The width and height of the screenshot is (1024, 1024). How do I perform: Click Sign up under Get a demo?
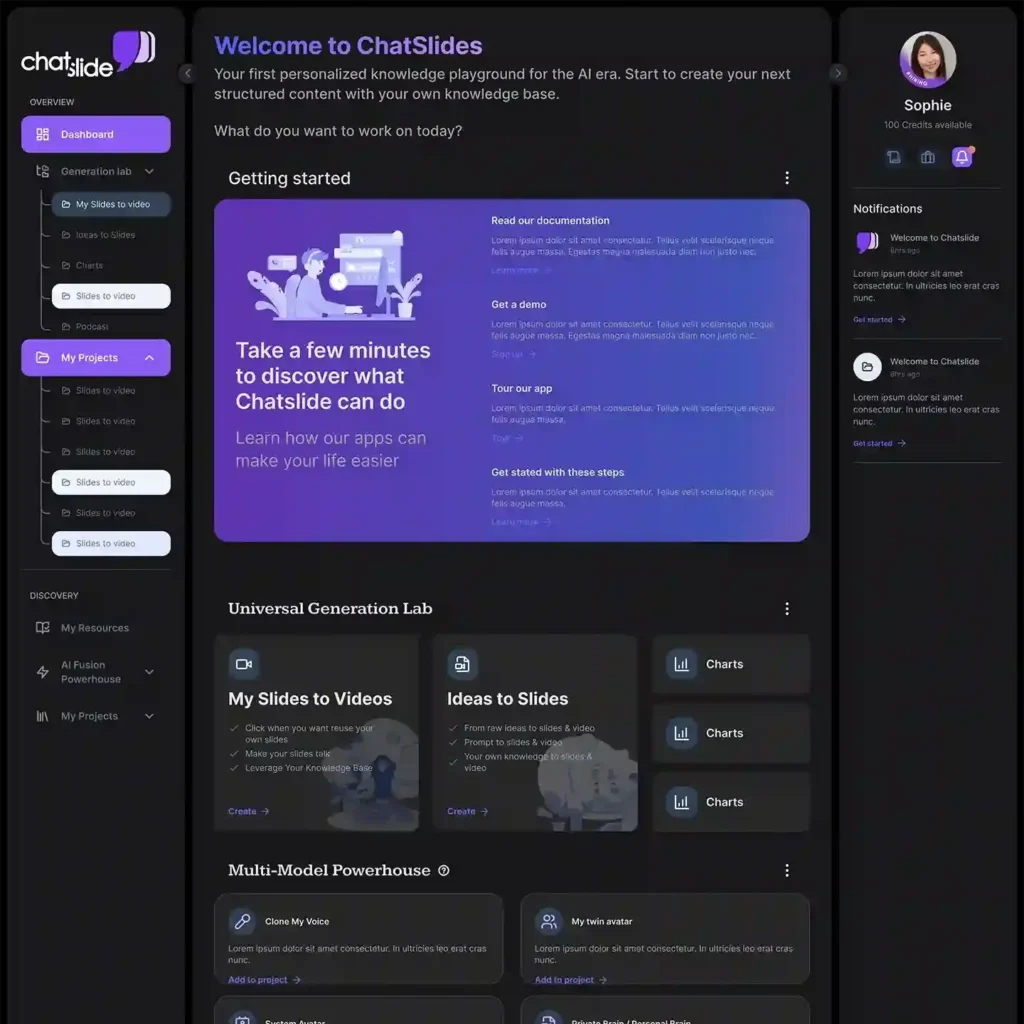[513, 354]
